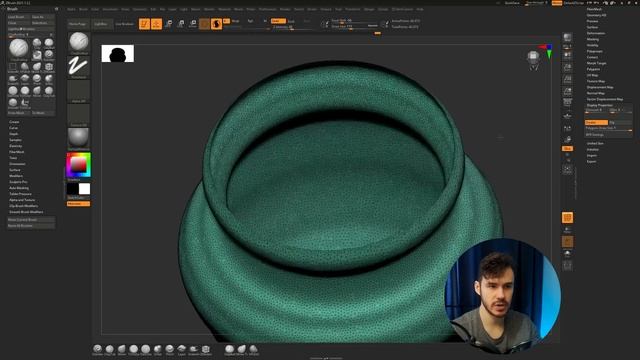Click the white secondary color swatch
Viewport: 640px width, 360px height.
[84, 189]
